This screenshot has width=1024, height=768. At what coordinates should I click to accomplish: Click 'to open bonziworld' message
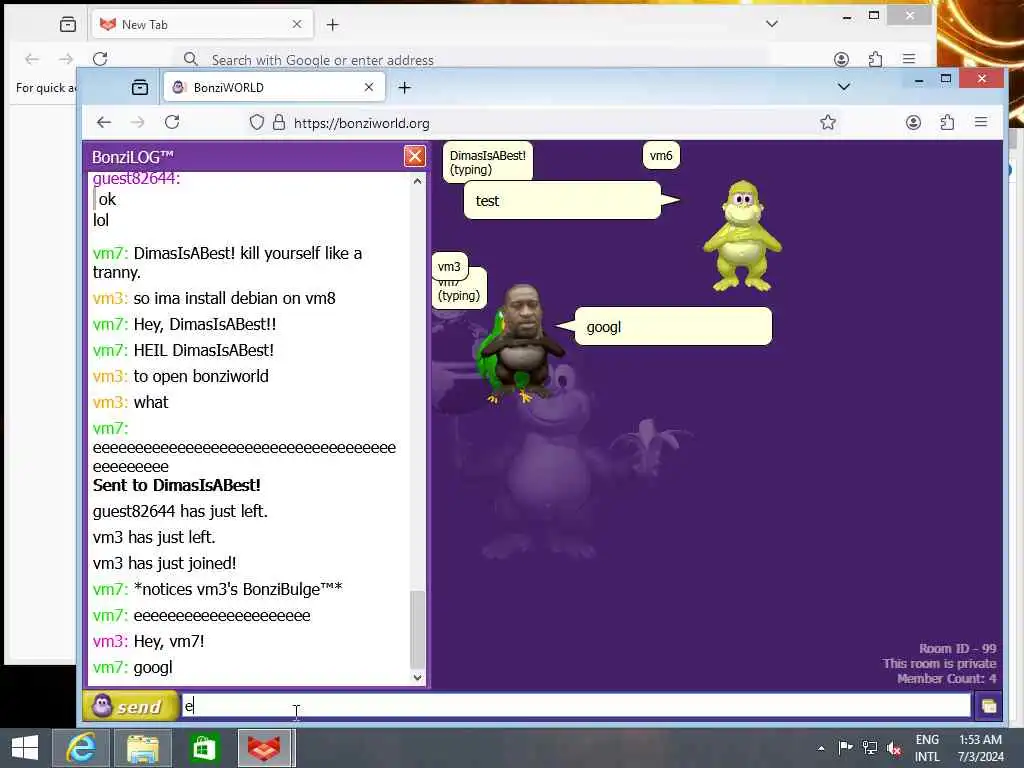pyautogui.click(x=201, y=376)
